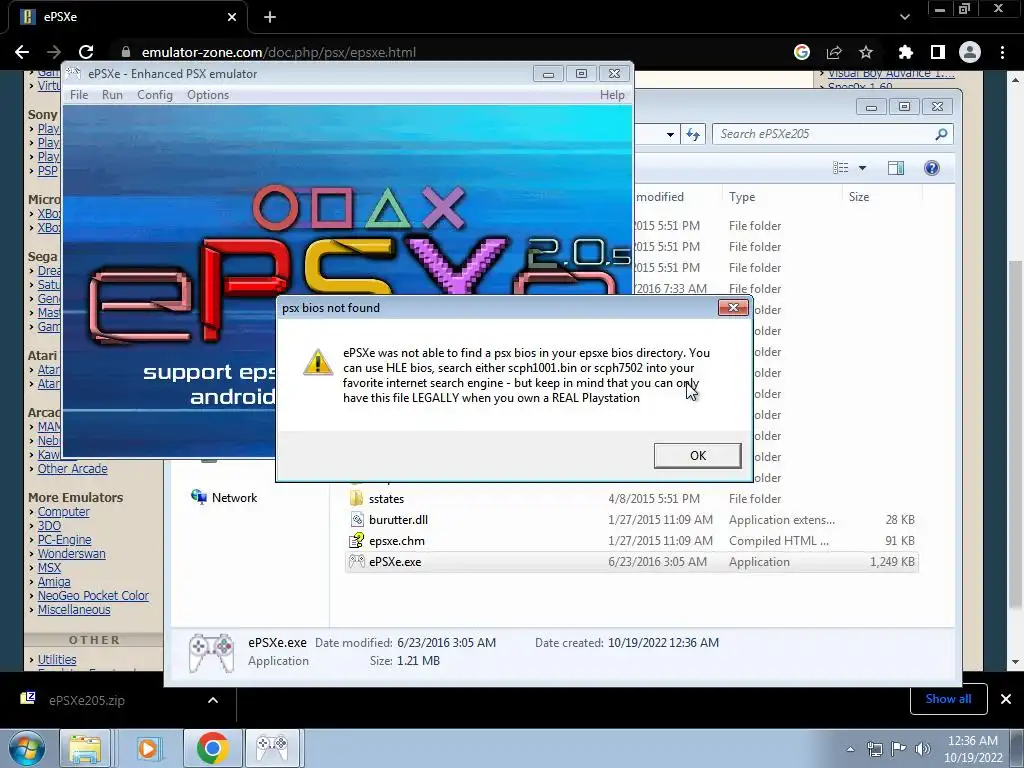Expand the ePSXe205.zip download options chevron

click(213, 700)
